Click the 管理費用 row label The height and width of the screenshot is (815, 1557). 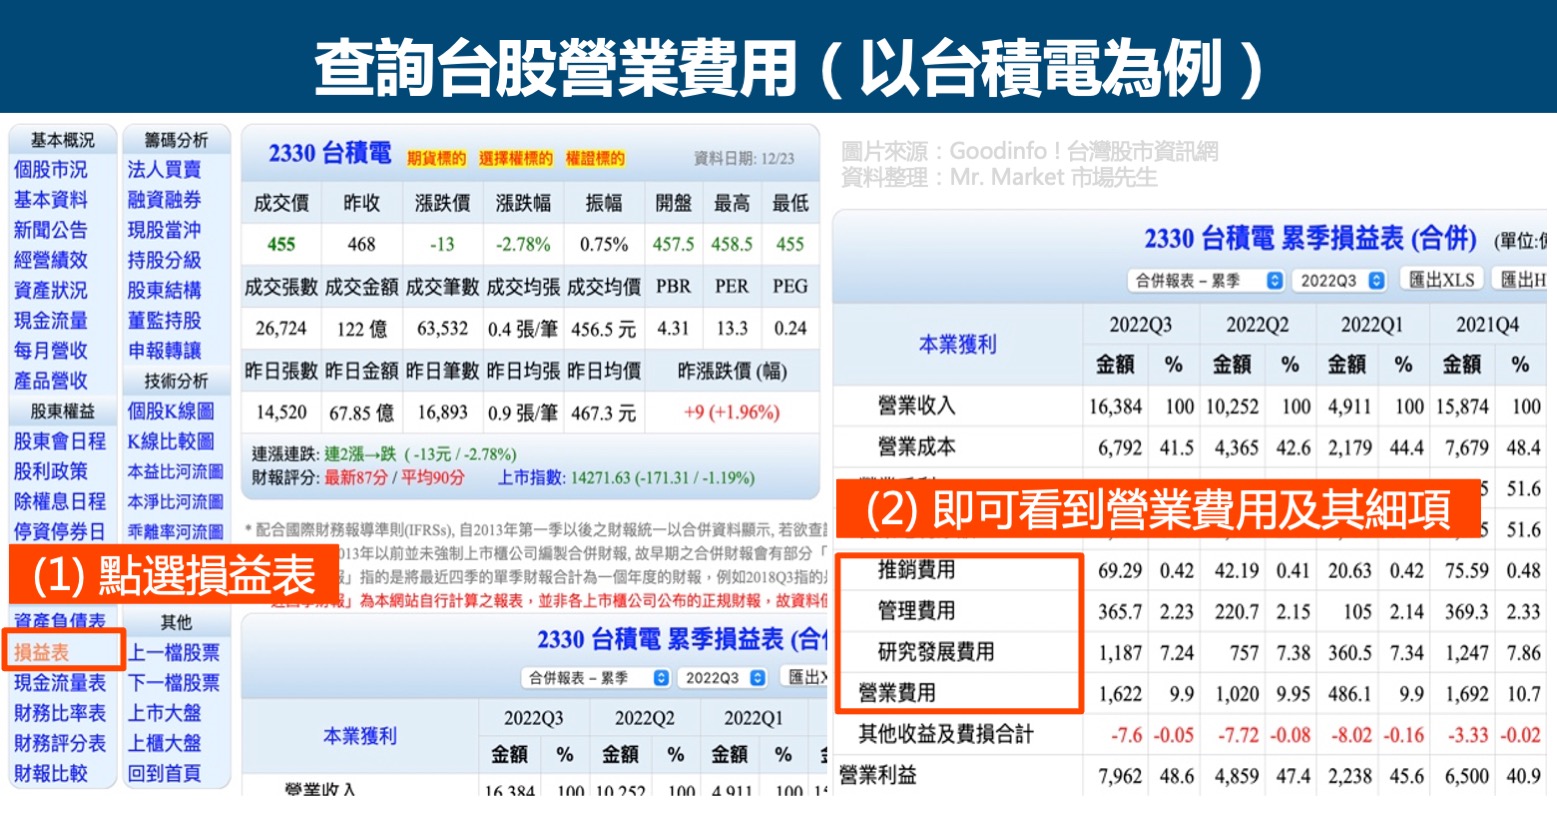tap(916, 611)
